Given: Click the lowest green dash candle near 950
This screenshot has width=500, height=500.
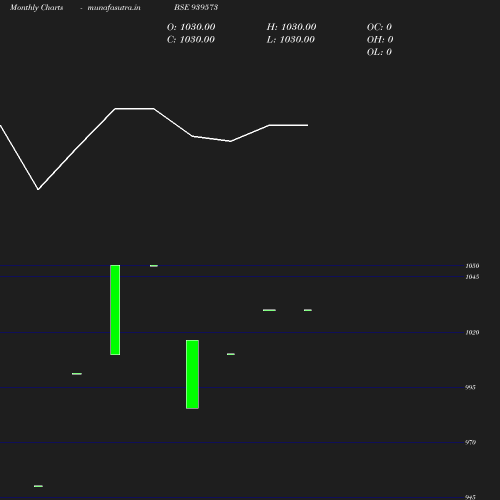Looking at the screenshot, I should tap(38, 486).
